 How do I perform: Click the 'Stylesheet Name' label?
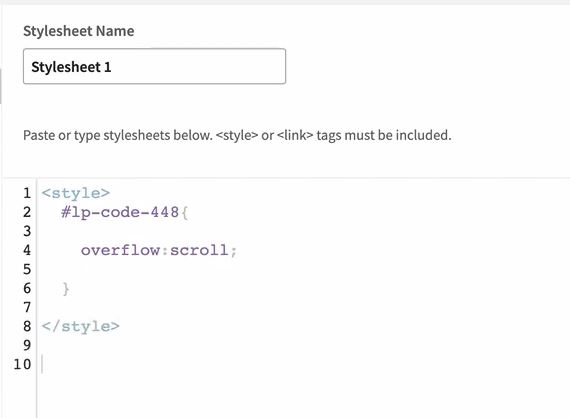pos(79,31)
